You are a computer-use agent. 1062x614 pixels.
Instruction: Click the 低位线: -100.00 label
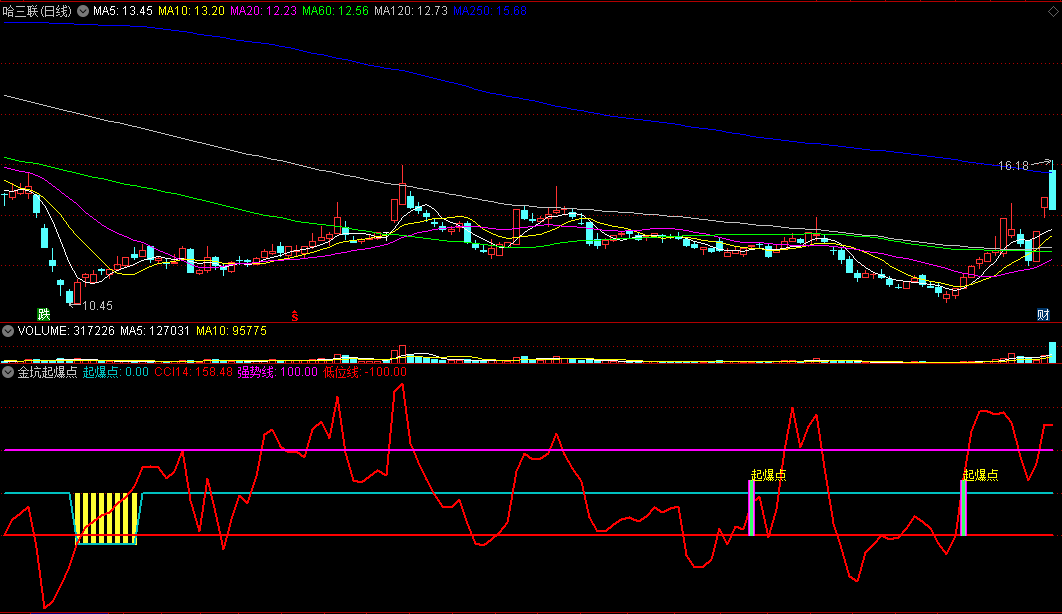coord(365,372)
